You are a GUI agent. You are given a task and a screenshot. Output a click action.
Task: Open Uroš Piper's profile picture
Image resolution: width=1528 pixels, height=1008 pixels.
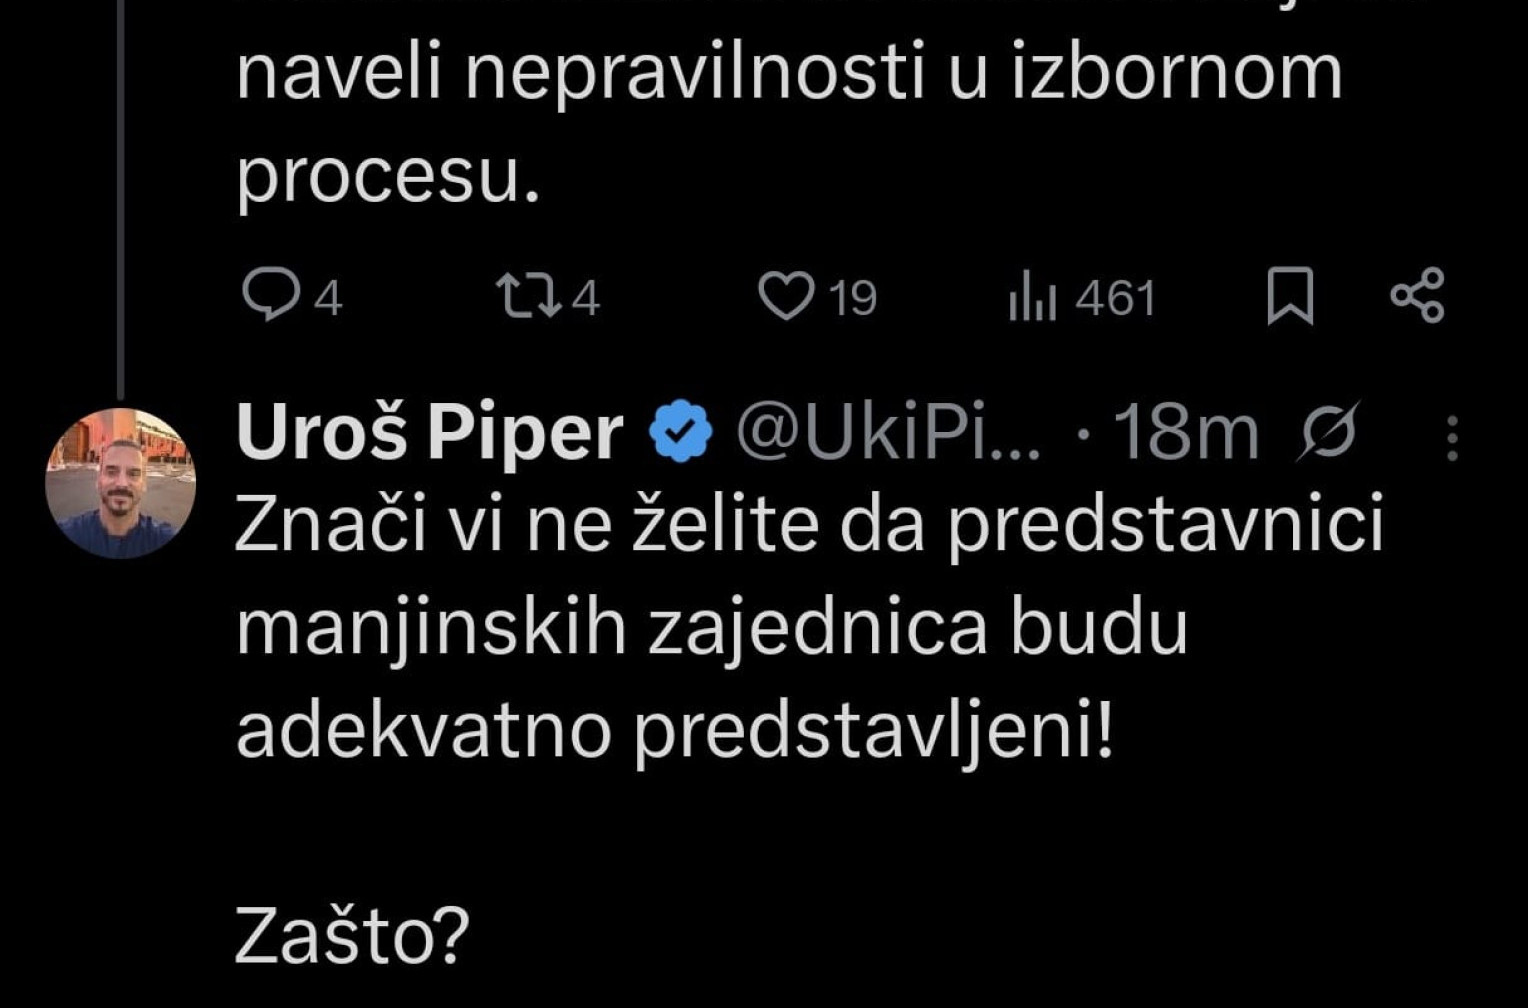[121, 483]
